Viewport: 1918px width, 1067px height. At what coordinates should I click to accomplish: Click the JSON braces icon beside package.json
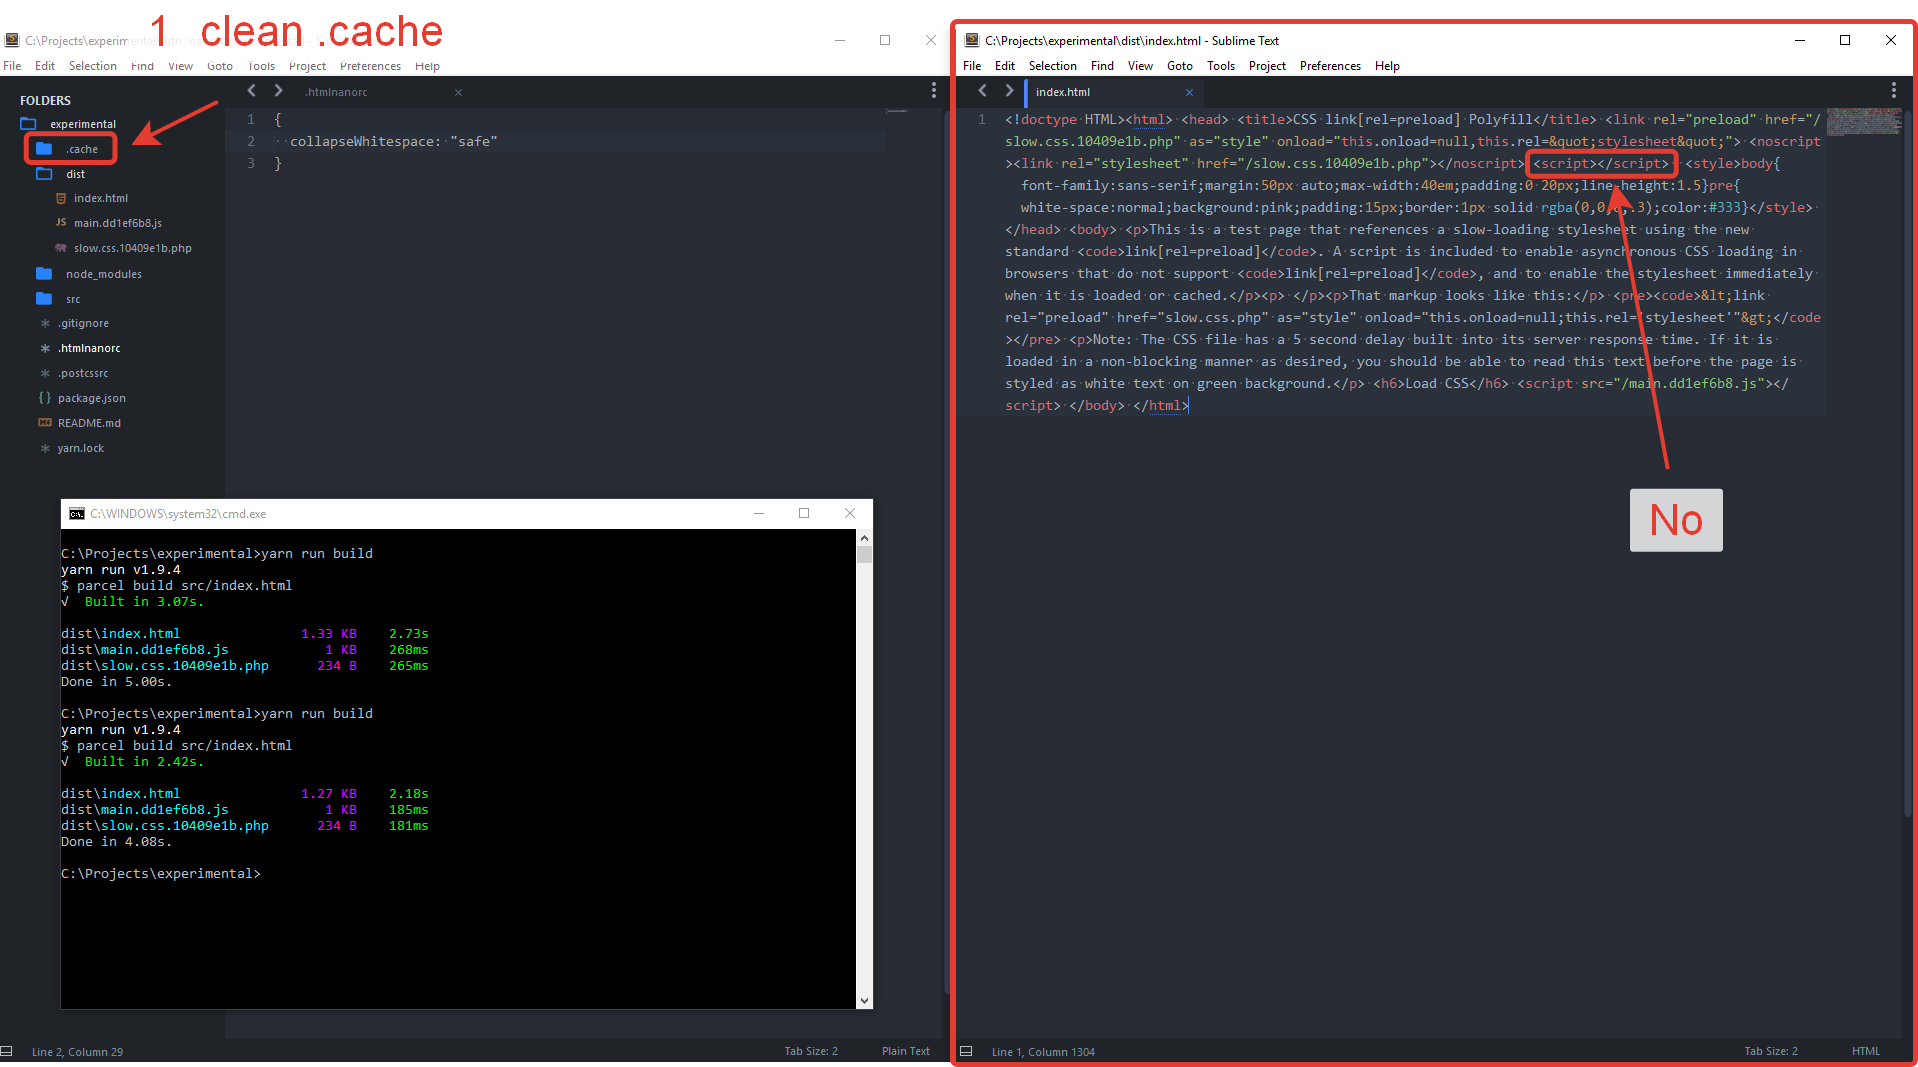44,398
